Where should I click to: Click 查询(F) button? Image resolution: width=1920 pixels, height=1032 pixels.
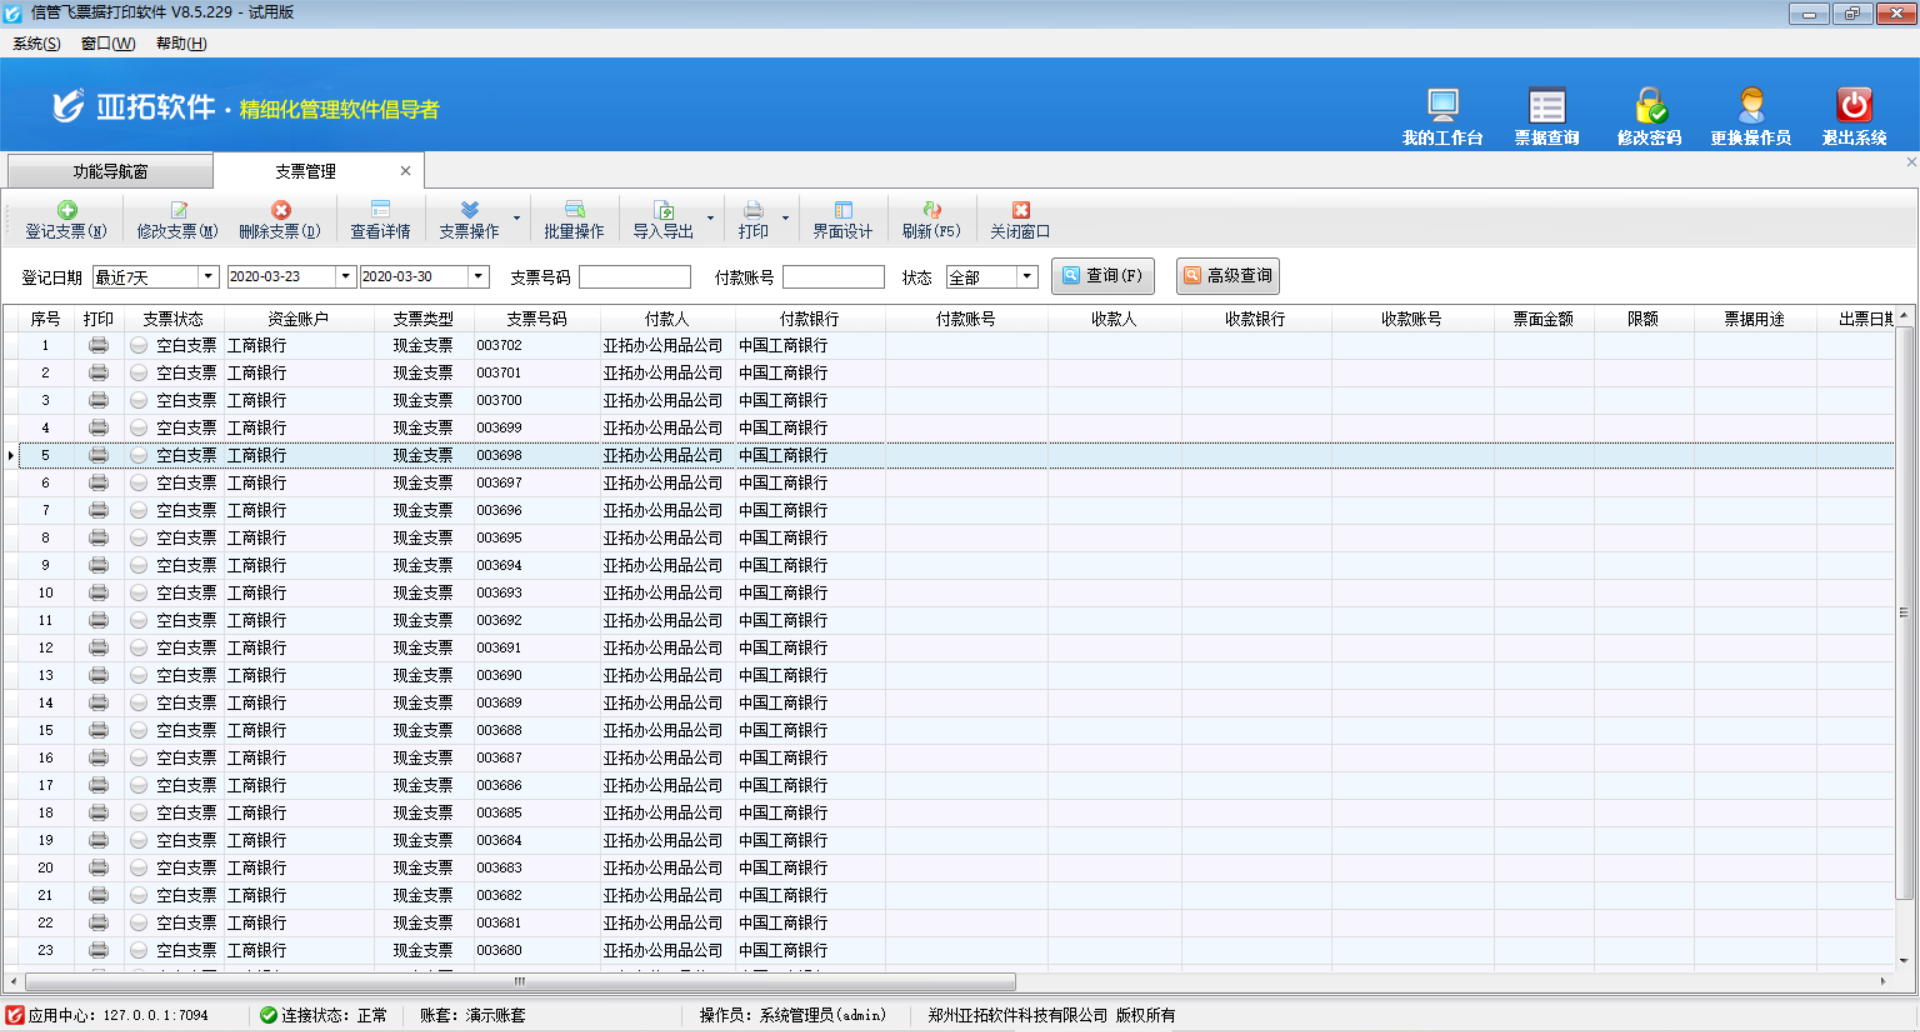click(x=1102, y=276)
